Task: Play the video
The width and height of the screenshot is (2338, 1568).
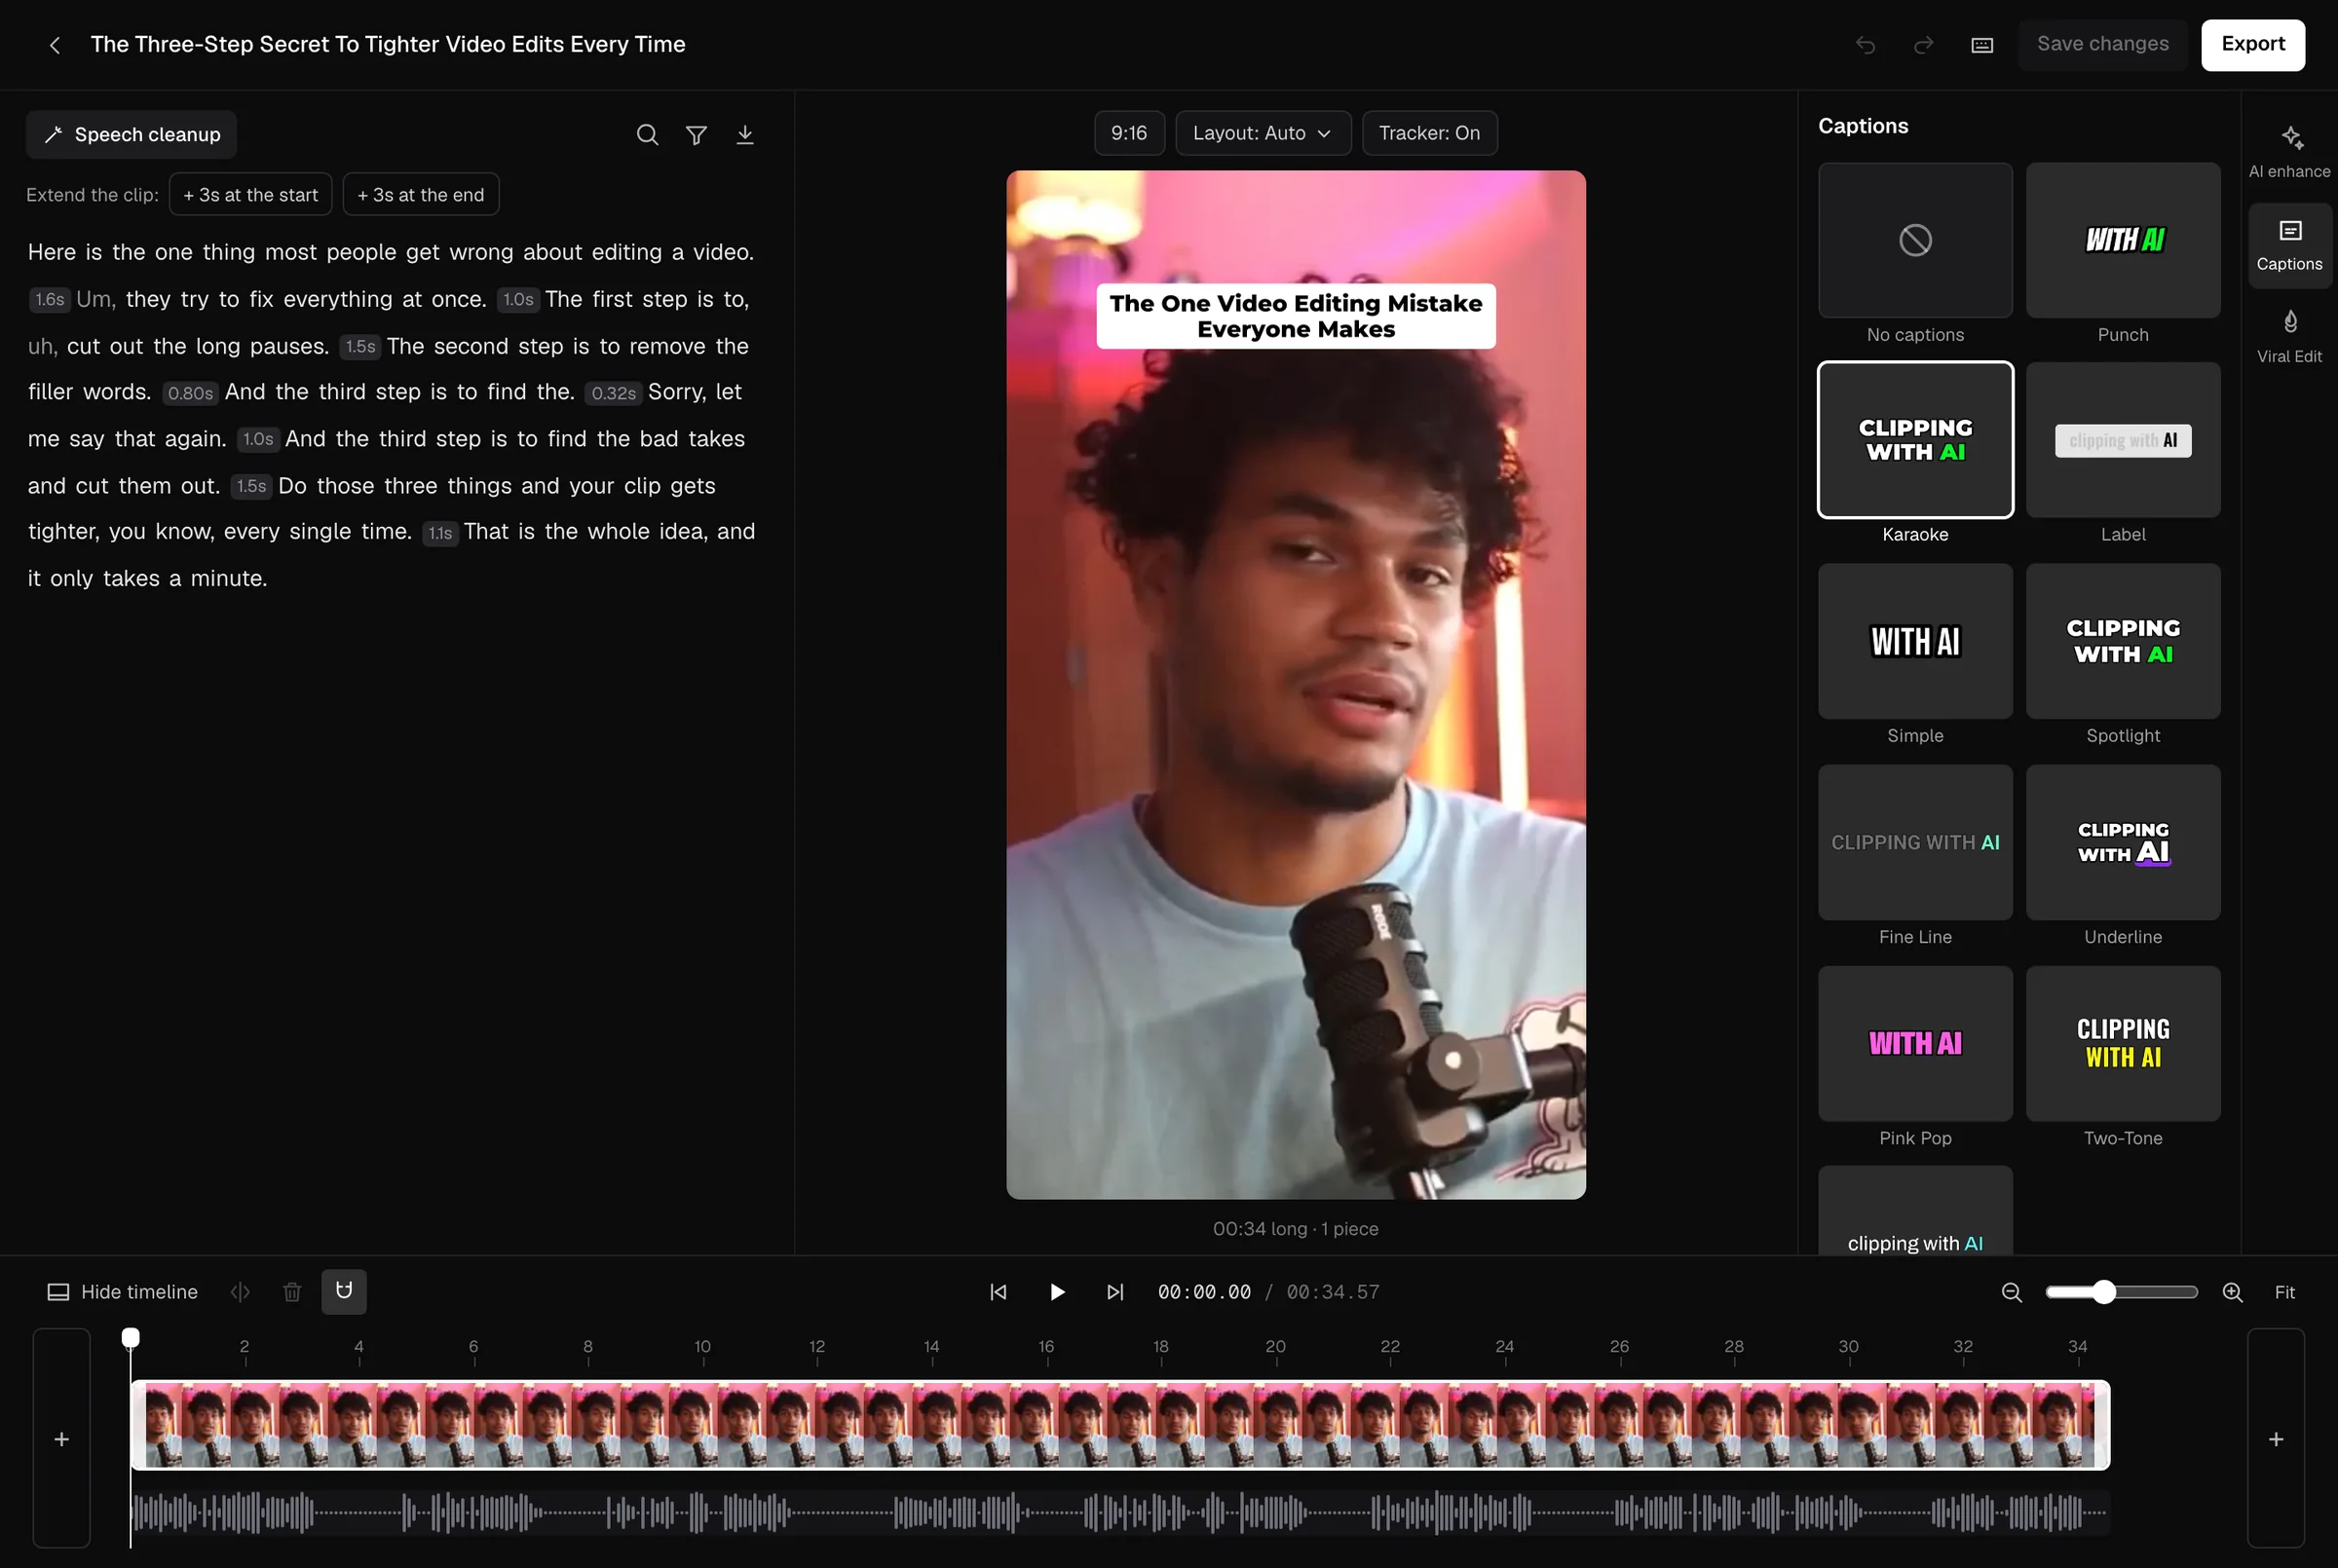Action: click(1056, 1292)
